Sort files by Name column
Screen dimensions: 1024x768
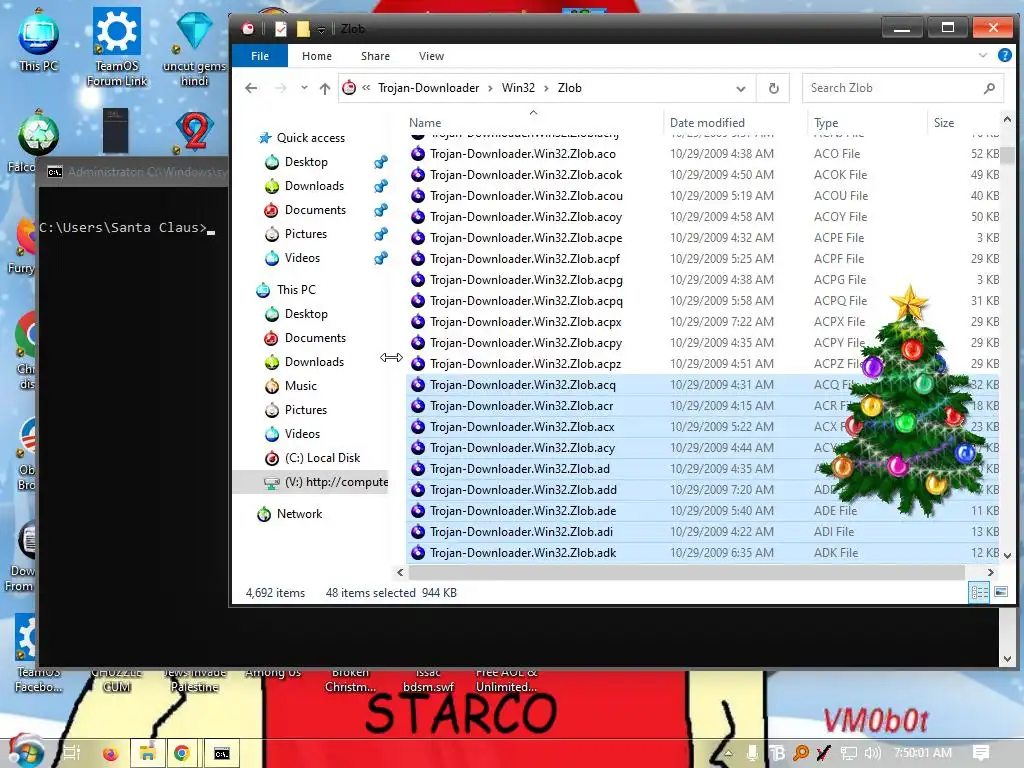pyautogui.click(x=424, y=123)
